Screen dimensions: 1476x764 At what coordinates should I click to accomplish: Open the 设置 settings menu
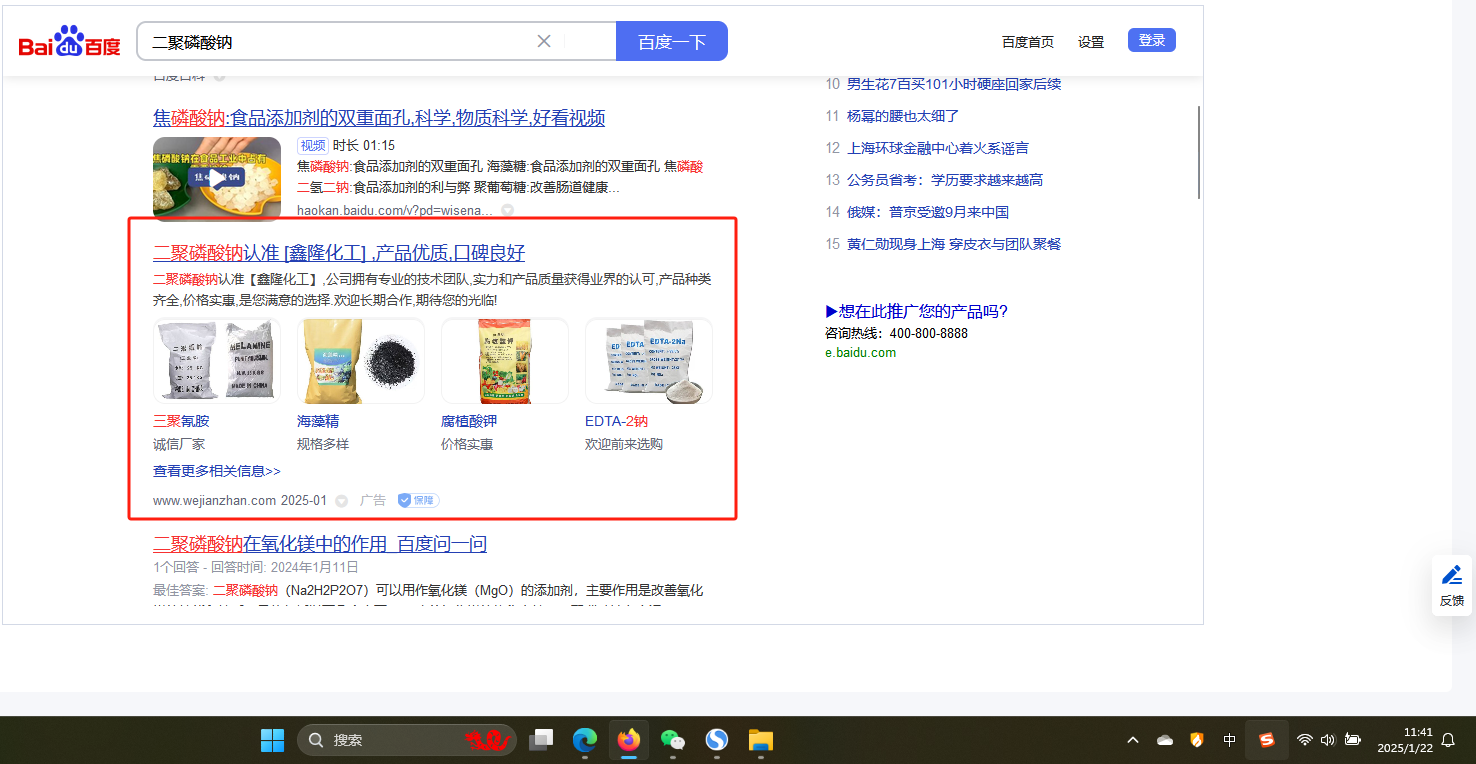click(1091, 41)
